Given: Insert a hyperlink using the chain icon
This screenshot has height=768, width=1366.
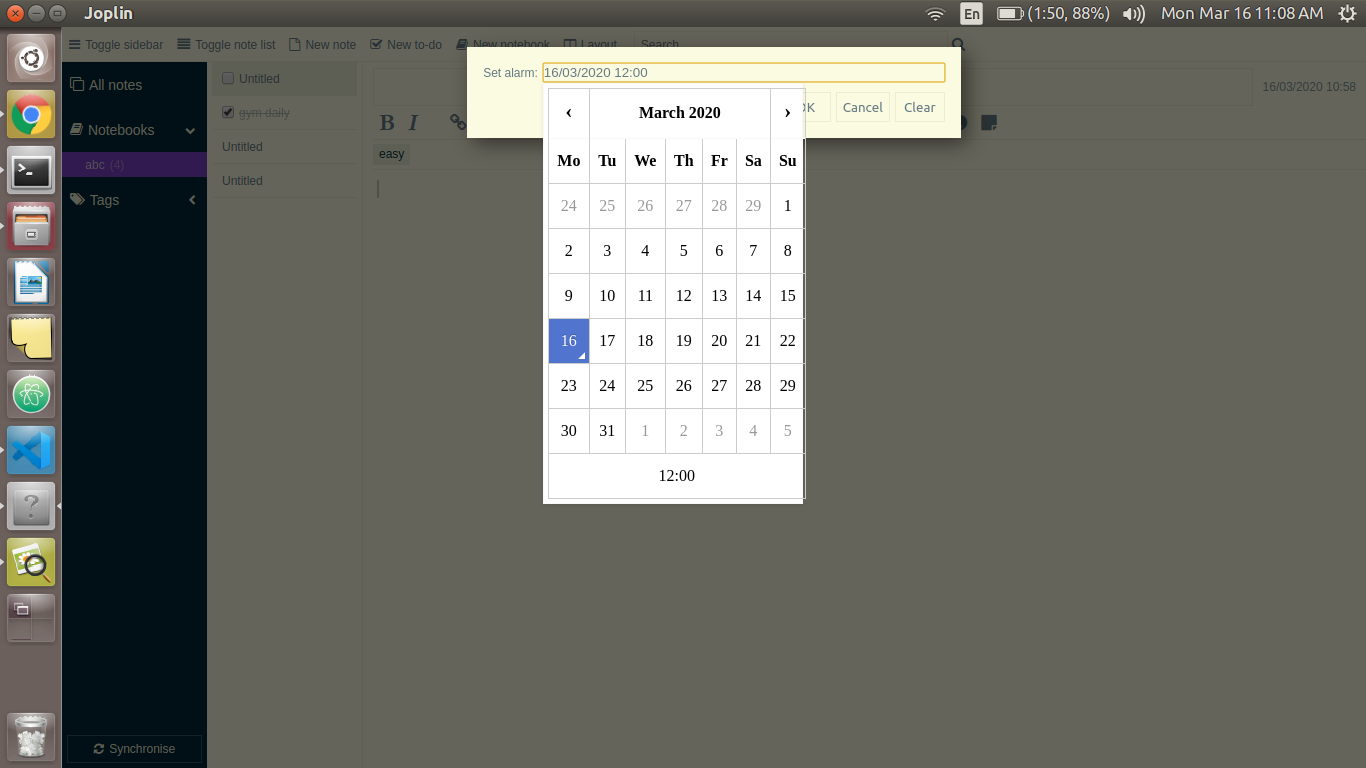Looking at the screenshot, I should tap(457, 122).
